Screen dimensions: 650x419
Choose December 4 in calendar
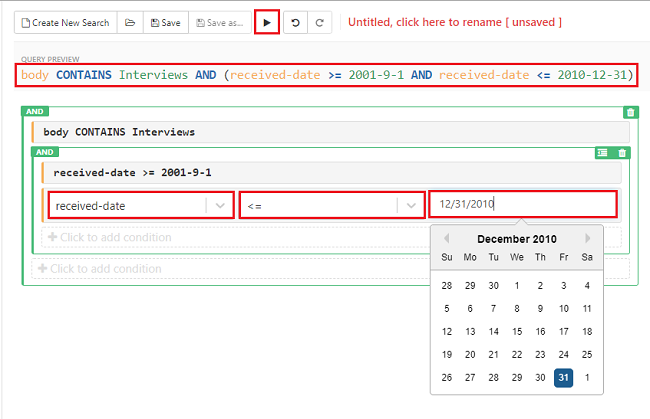click(x=587, y=286)
